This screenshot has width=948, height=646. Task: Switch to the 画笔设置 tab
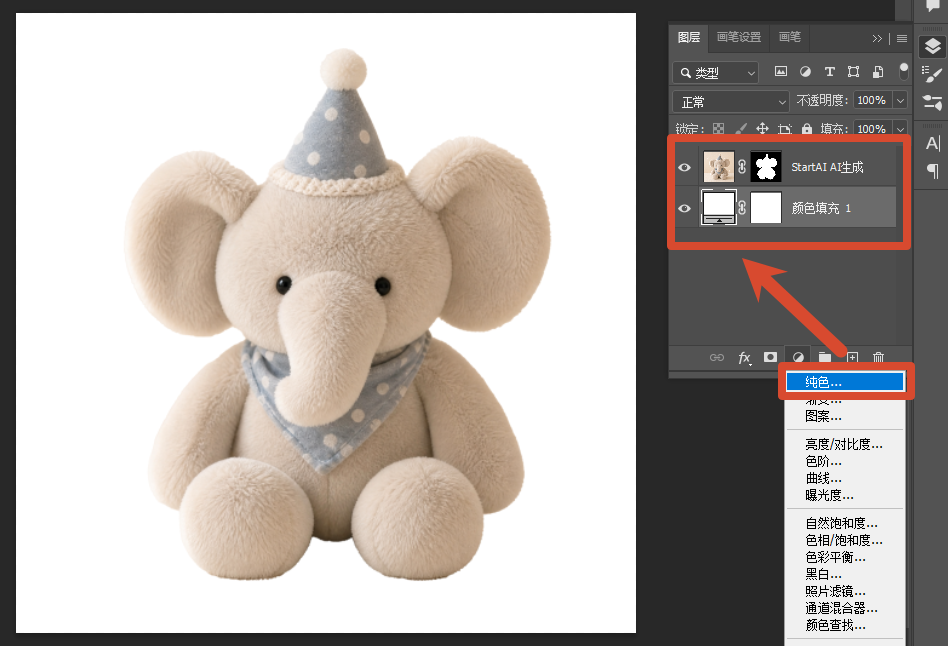(739, 38)
